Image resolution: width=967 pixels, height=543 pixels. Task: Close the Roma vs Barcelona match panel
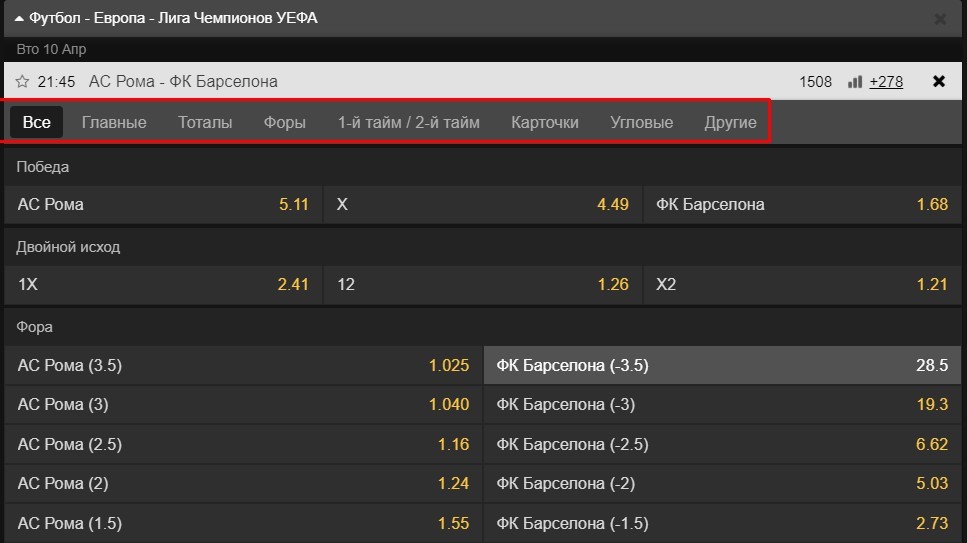pos(939,81)
